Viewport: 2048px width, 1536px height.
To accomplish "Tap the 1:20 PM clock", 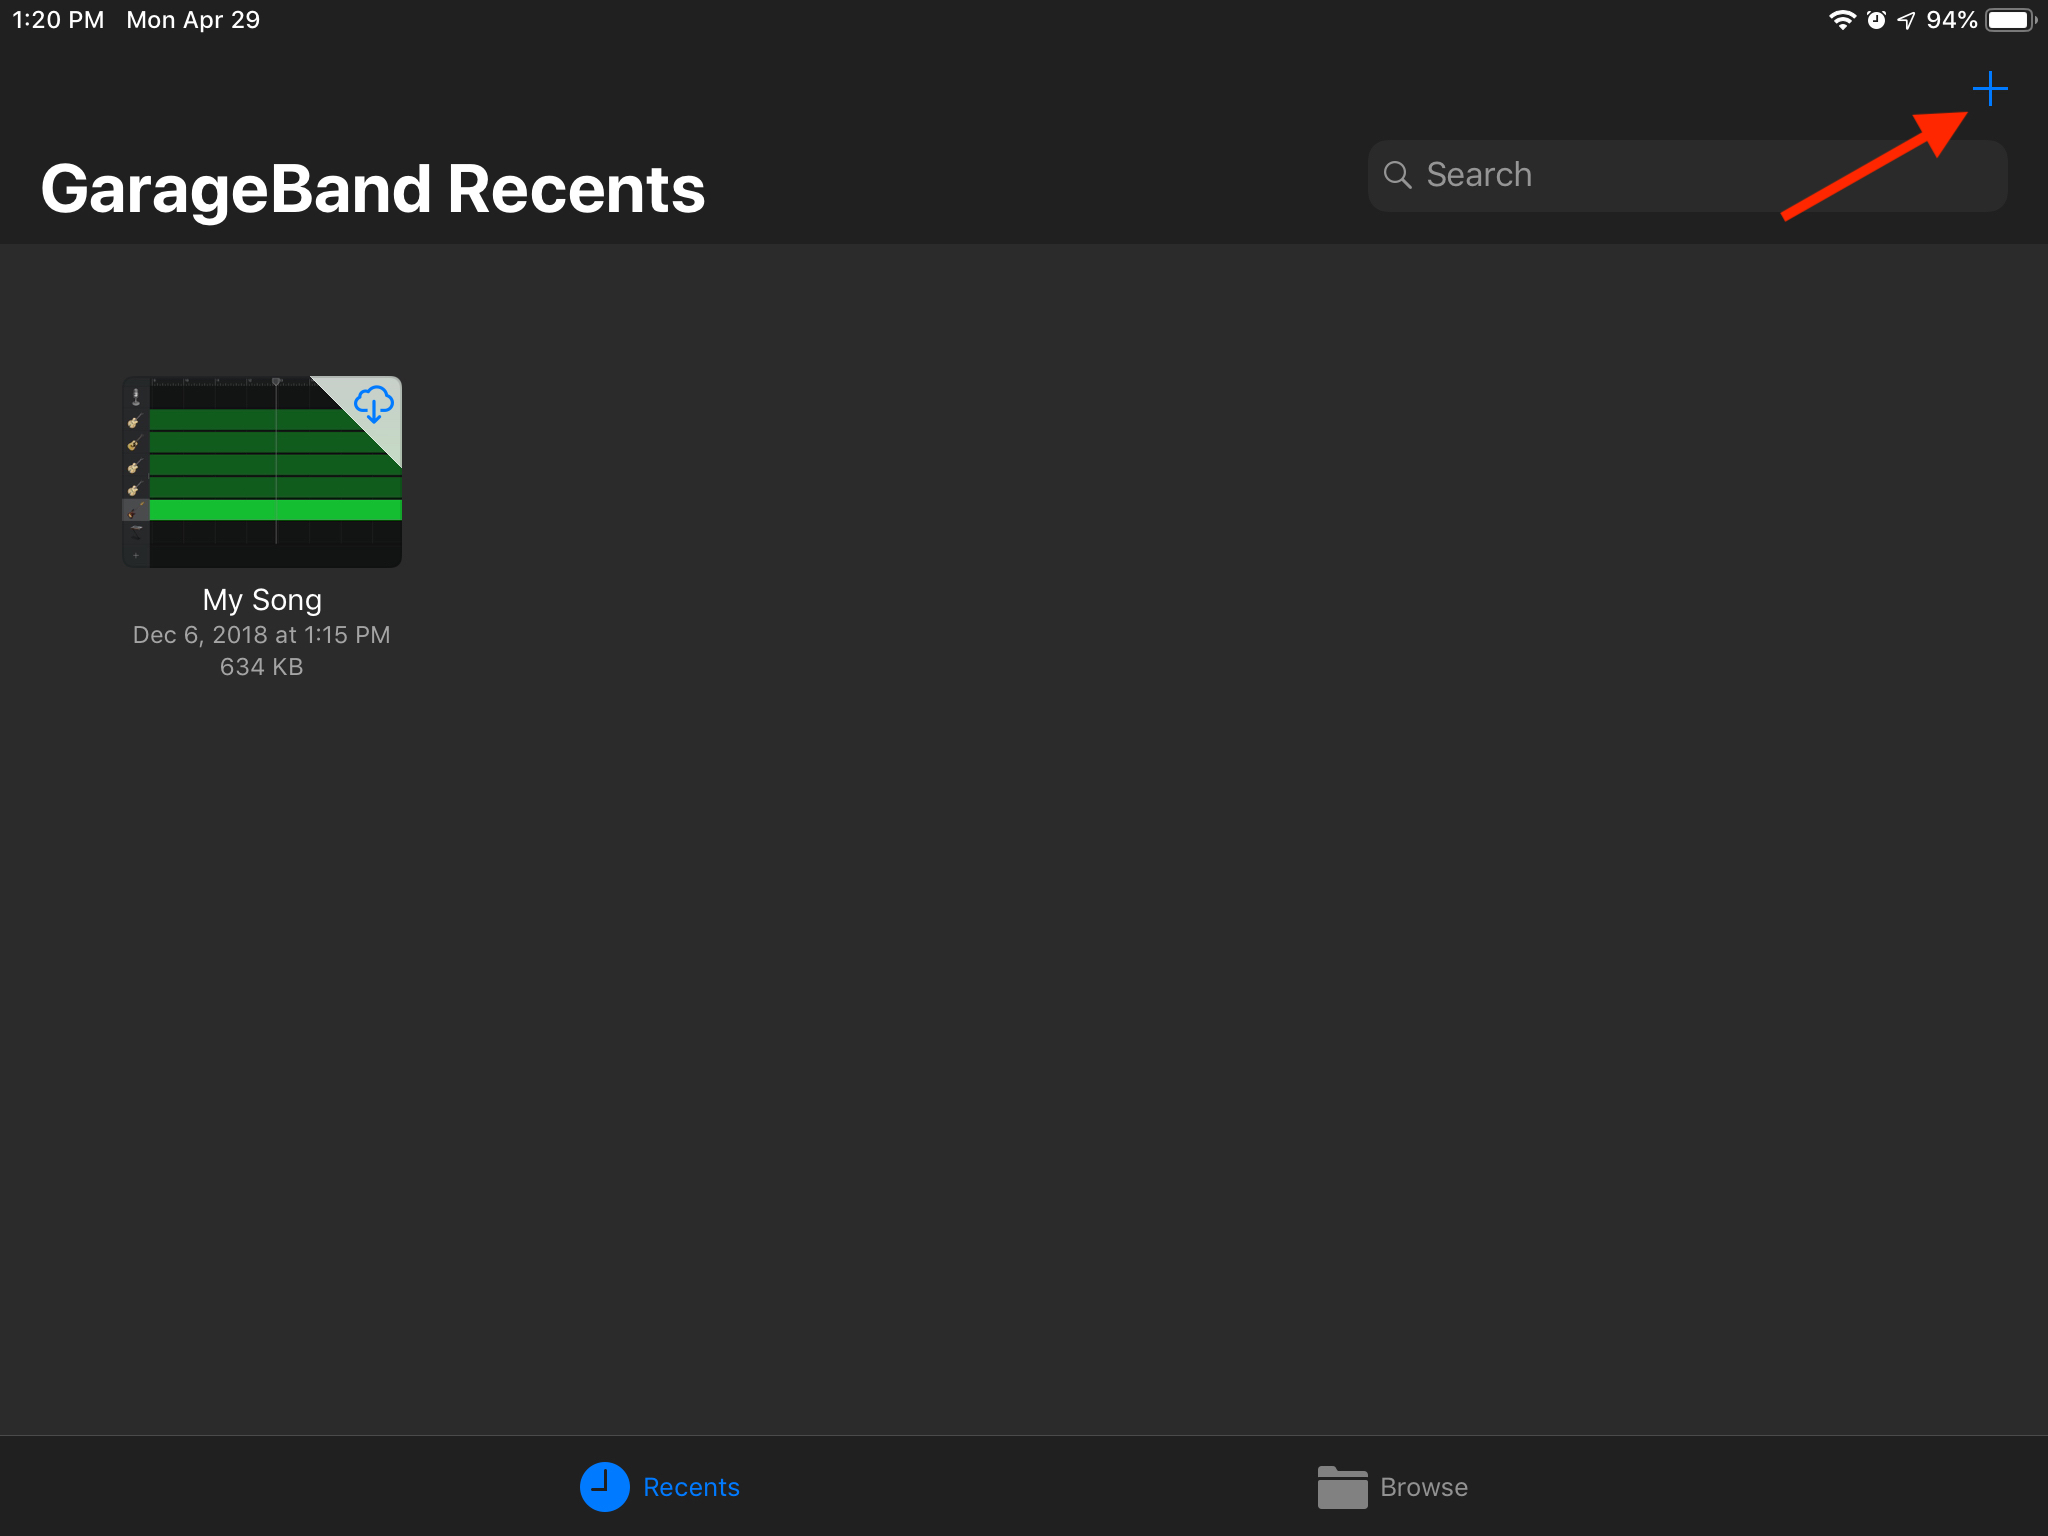I will [58, 20].
